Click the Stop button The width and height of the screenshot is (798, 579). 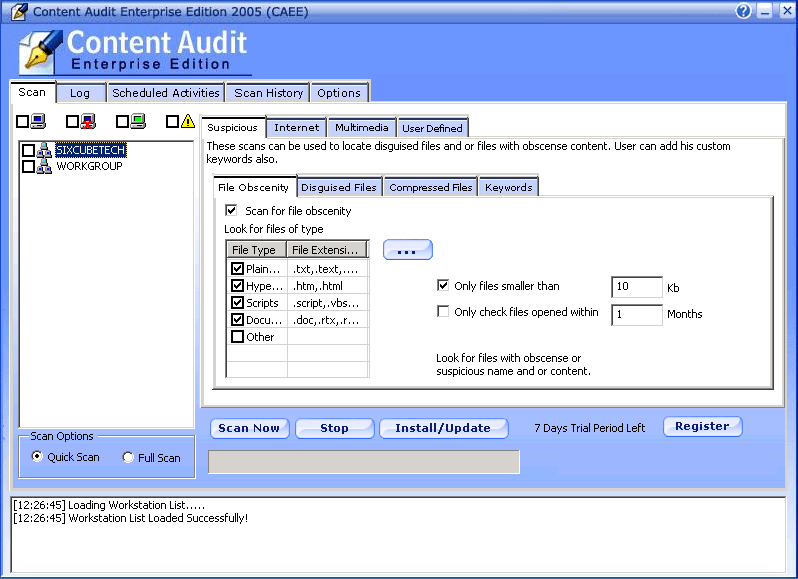point(334,428)
